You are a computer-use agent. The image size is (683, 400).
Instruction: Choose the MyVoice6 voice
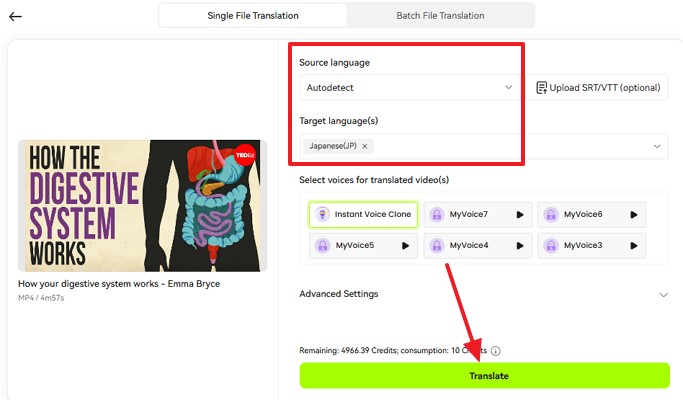(582, 214)
